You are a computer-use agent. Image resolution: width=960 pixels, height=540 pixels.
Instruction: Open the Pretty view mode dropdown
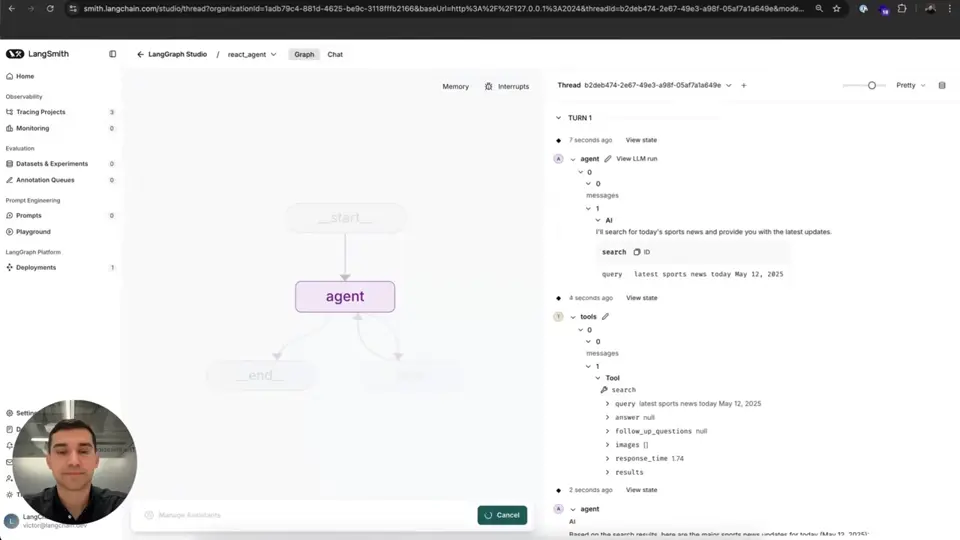(x=910, y=86)
